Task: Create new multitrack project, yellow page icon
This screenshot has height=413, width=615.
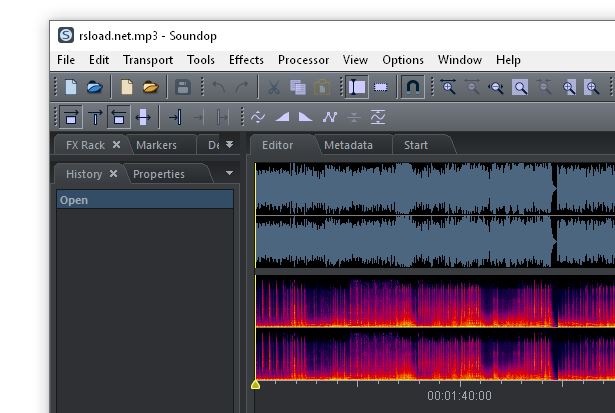Action: (126, 87)
